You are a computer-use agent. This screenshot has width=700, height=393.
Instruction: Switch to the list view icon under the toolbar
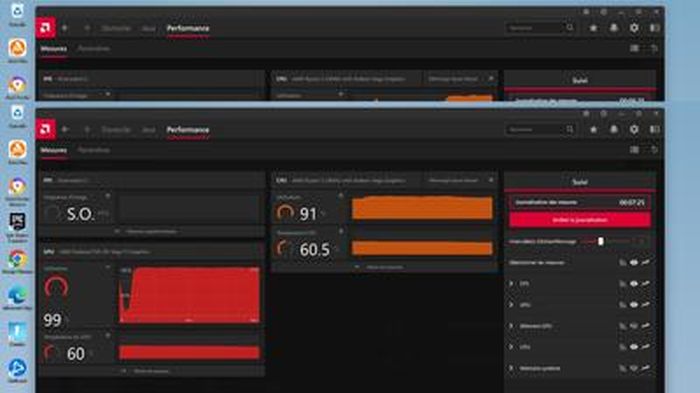(x=634, y=150)
